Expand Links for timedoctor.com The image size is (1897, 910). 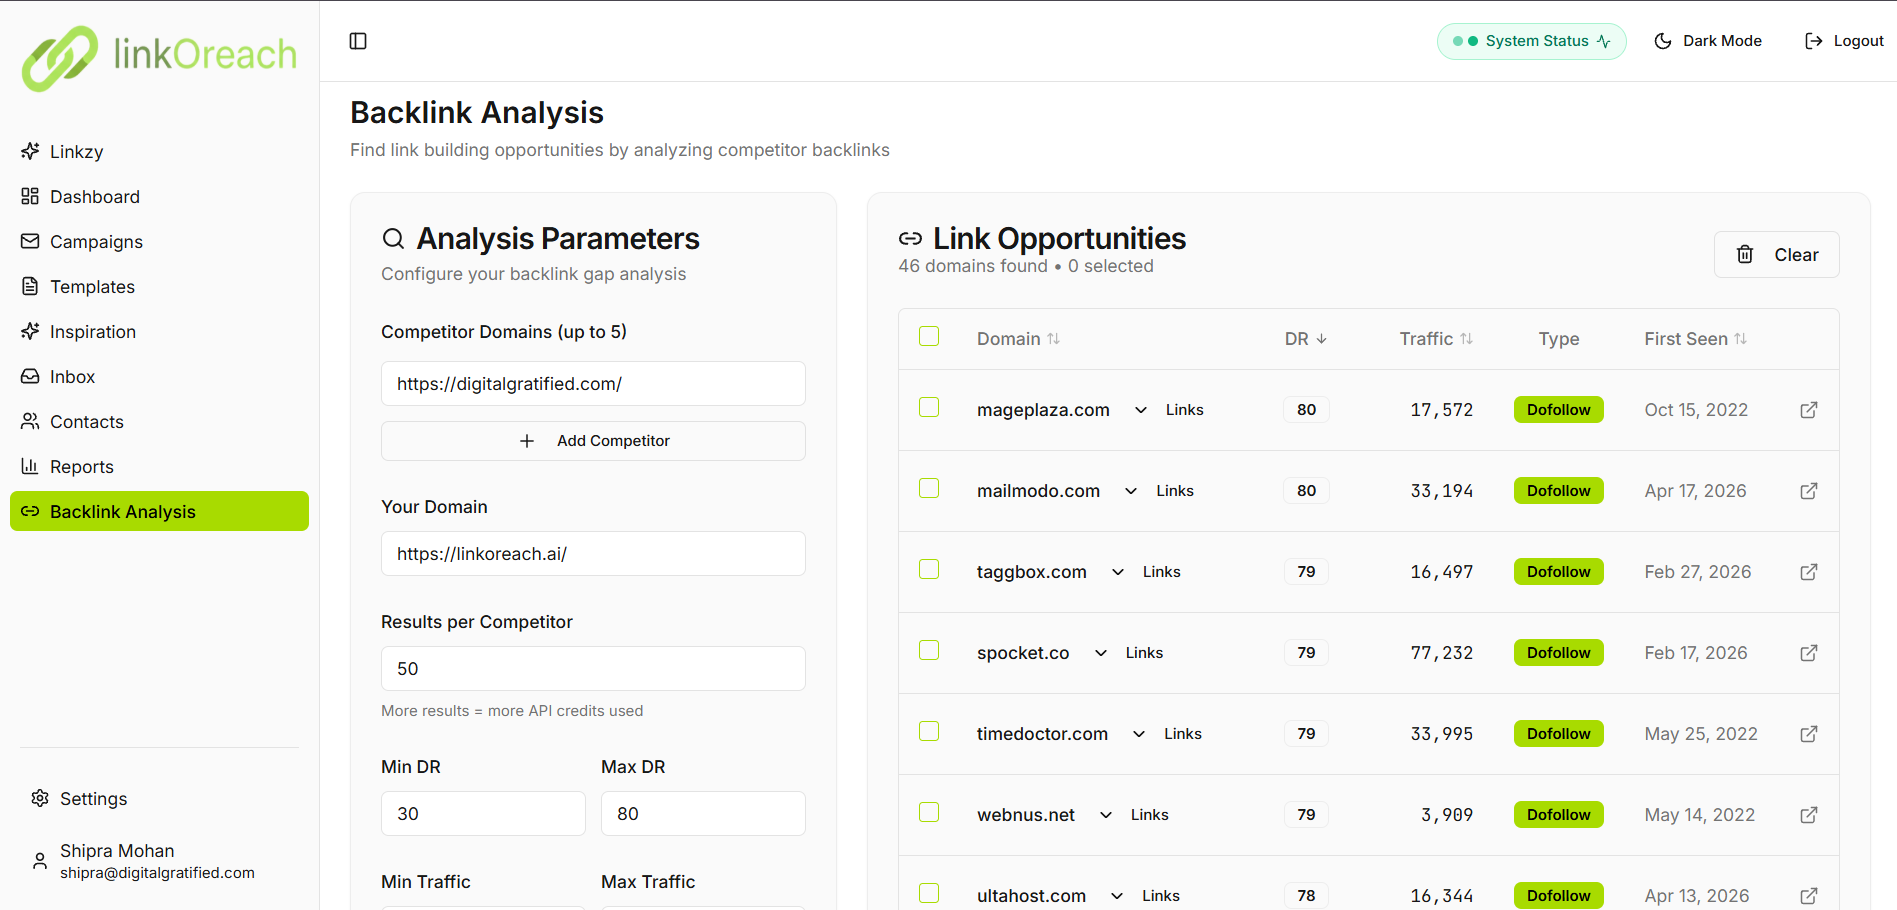click(1167, 734)
